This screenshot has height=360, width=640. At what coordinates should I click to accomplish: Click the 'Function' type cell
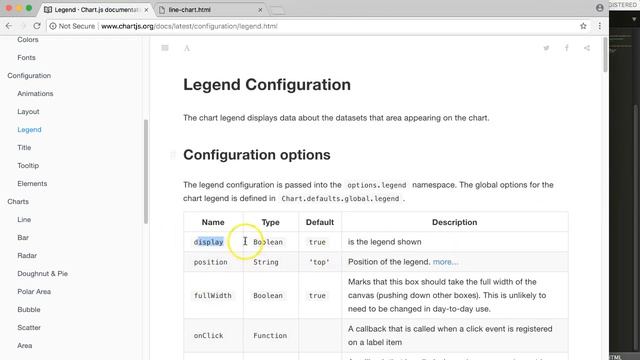coord(270,335)
